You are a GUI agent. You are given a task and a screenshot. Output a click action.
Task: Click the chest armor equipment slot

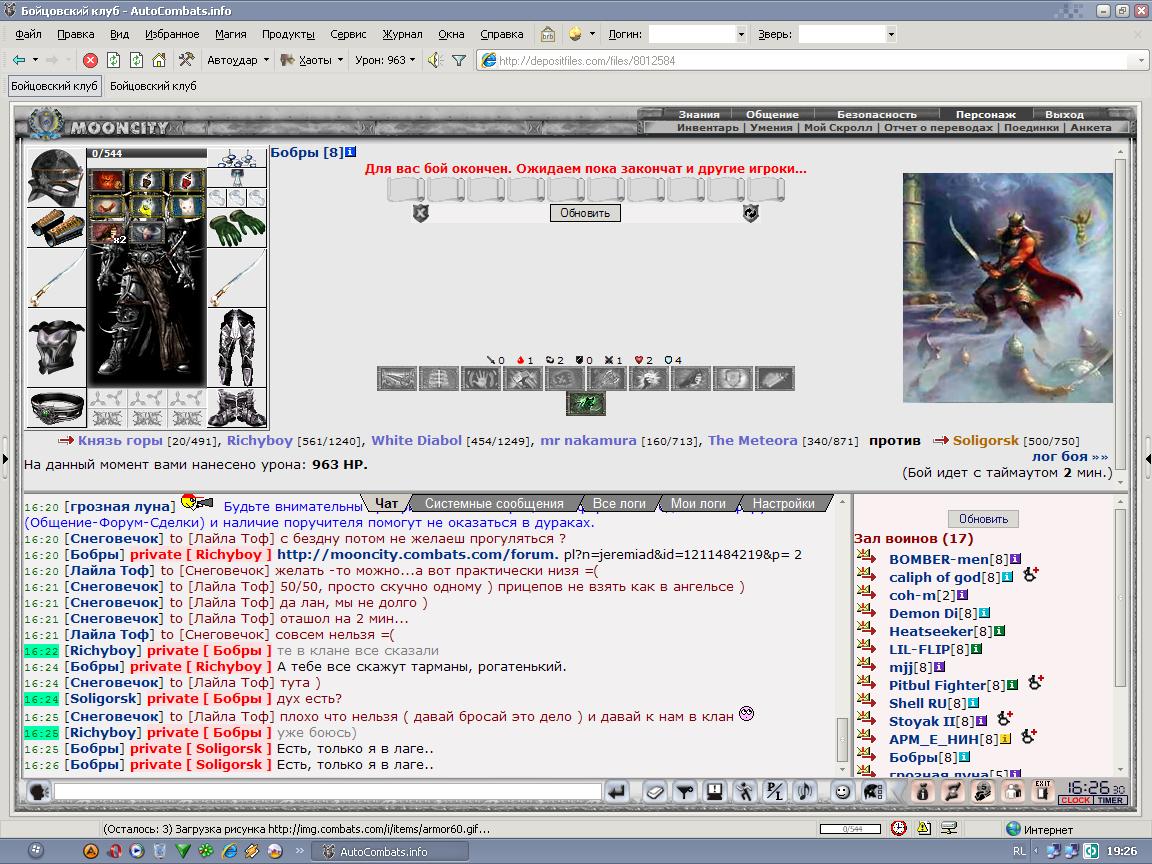(x=56, y=348)
